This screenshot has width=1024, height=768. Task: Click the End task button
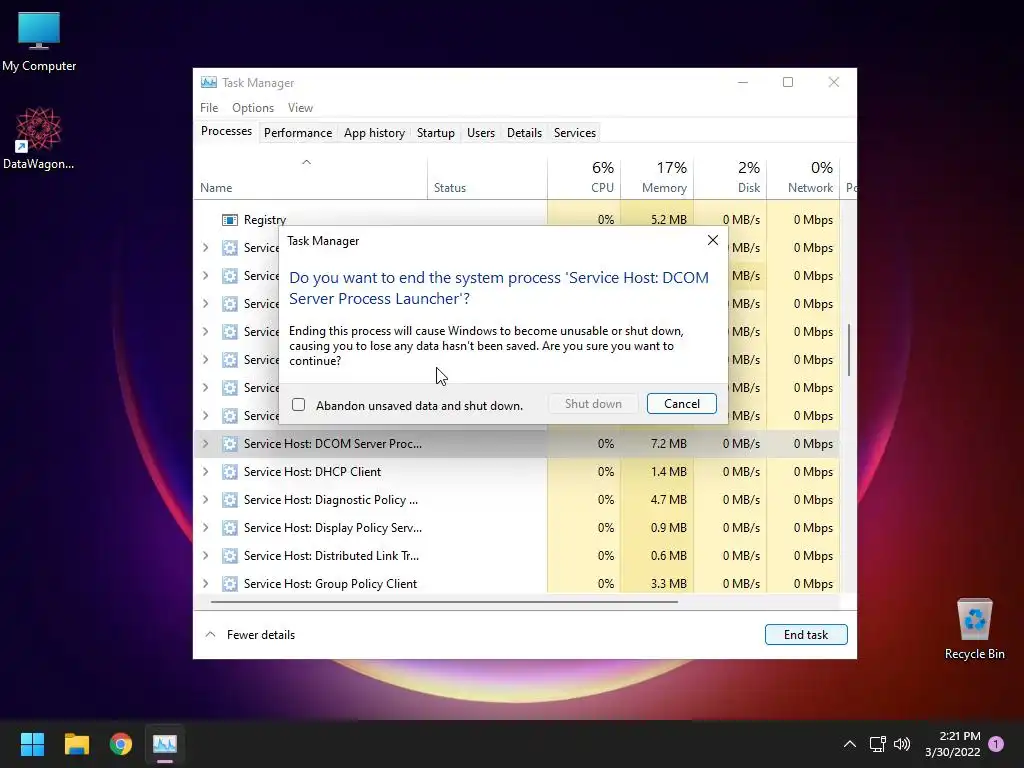[806, 635]
